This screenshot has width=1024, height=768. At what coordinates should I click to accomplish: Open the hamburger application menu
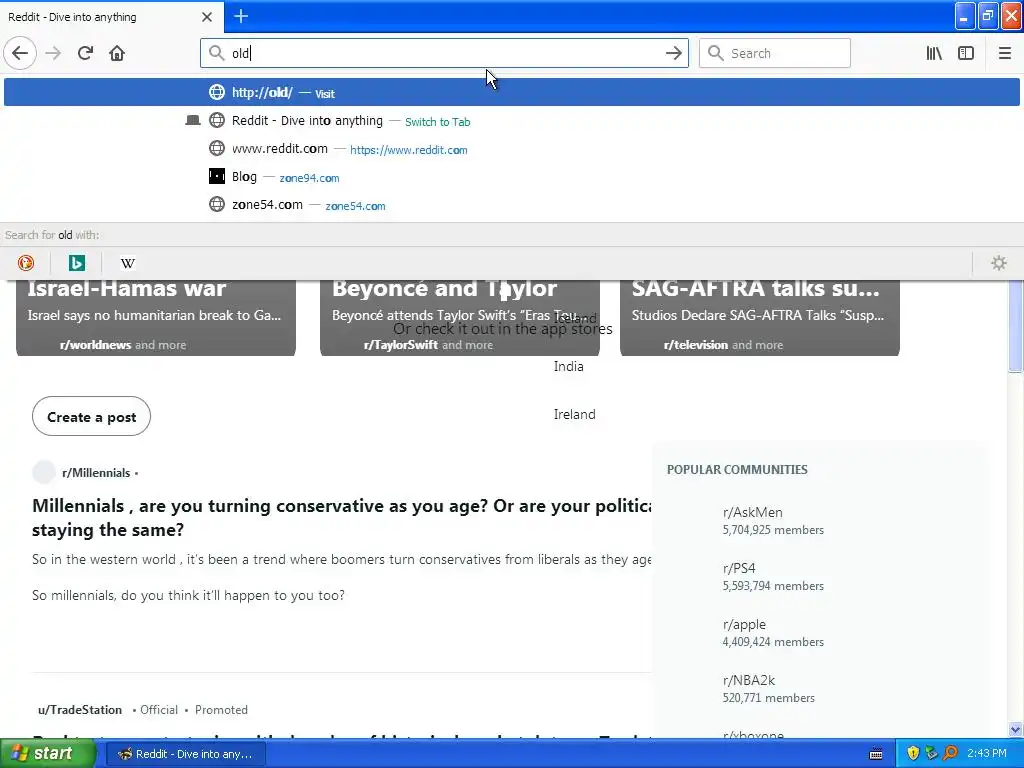pos(1005,53)
